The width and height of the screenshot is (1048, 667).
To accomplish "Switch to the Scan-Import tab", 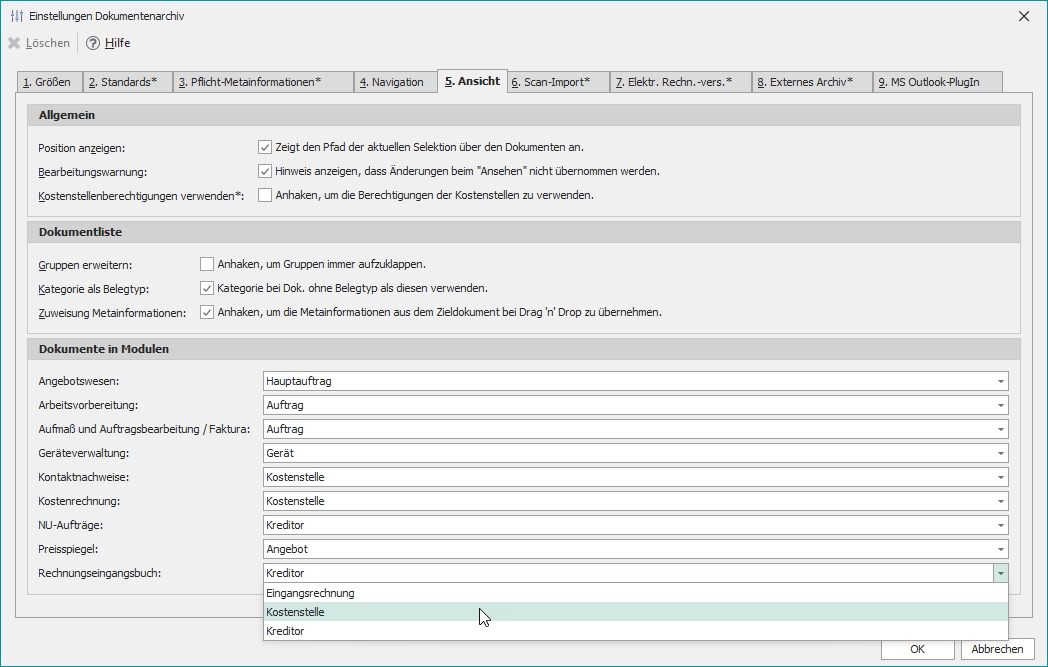I will point(557,82).
